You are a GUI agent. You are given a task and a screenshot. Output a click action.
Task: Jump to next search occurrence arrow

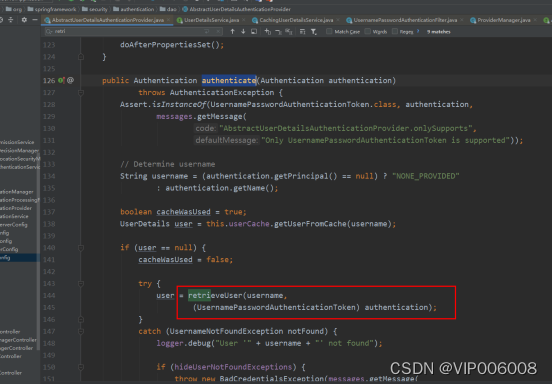point(243,32)
